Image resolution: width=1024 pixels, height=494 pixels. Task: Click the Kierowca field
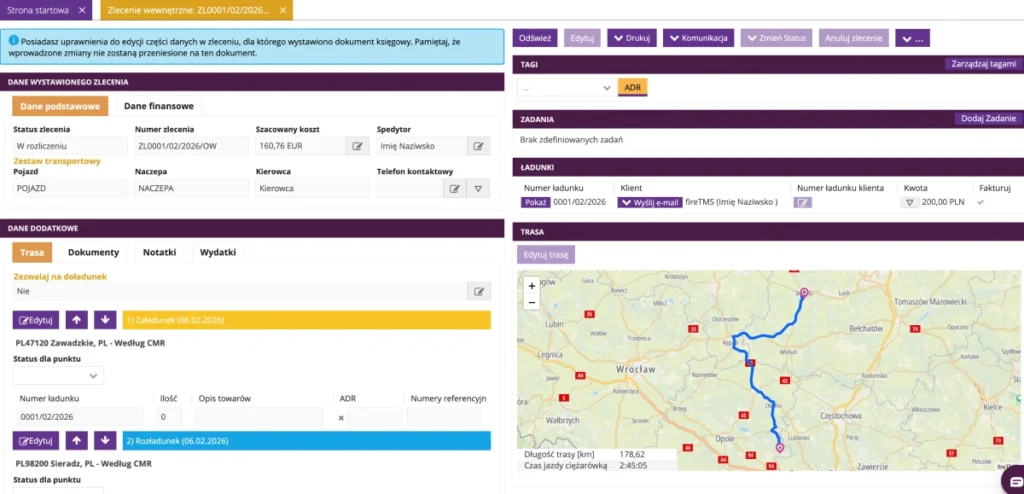pos(313,189)
